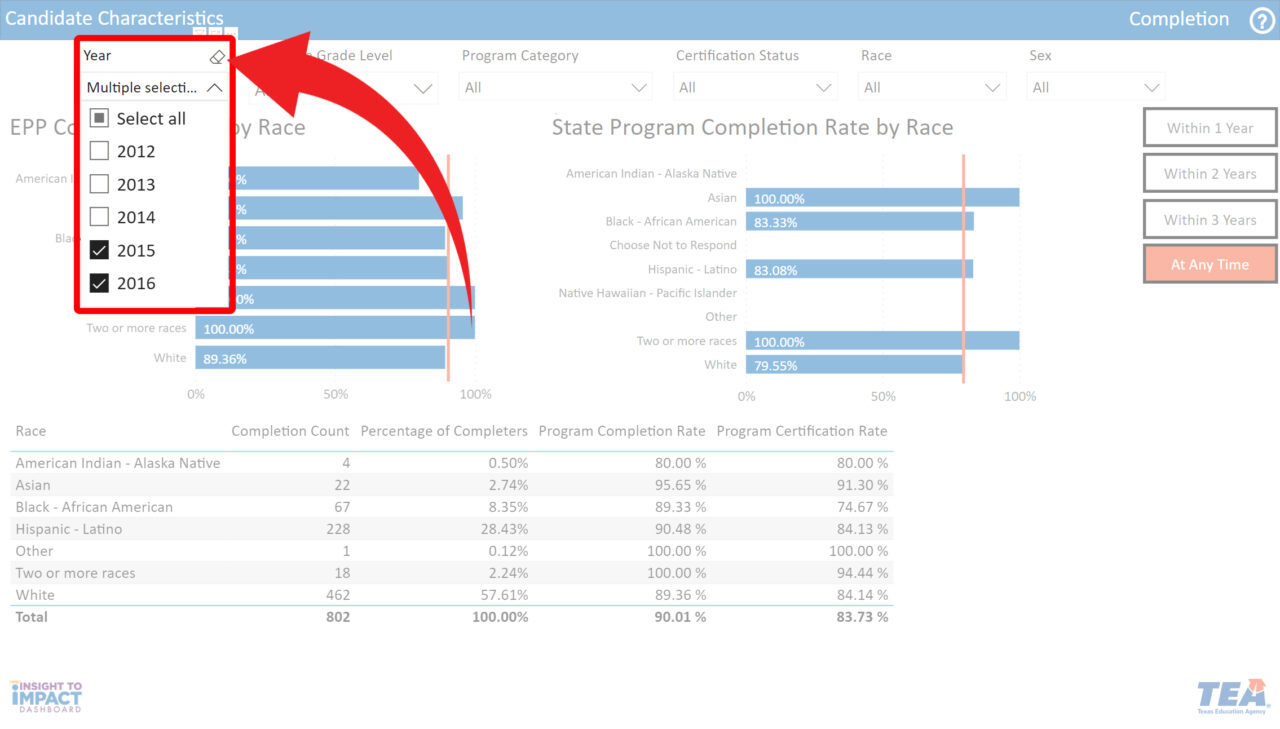
Task: Click the At Any Time button
Action: (1209, 265)
